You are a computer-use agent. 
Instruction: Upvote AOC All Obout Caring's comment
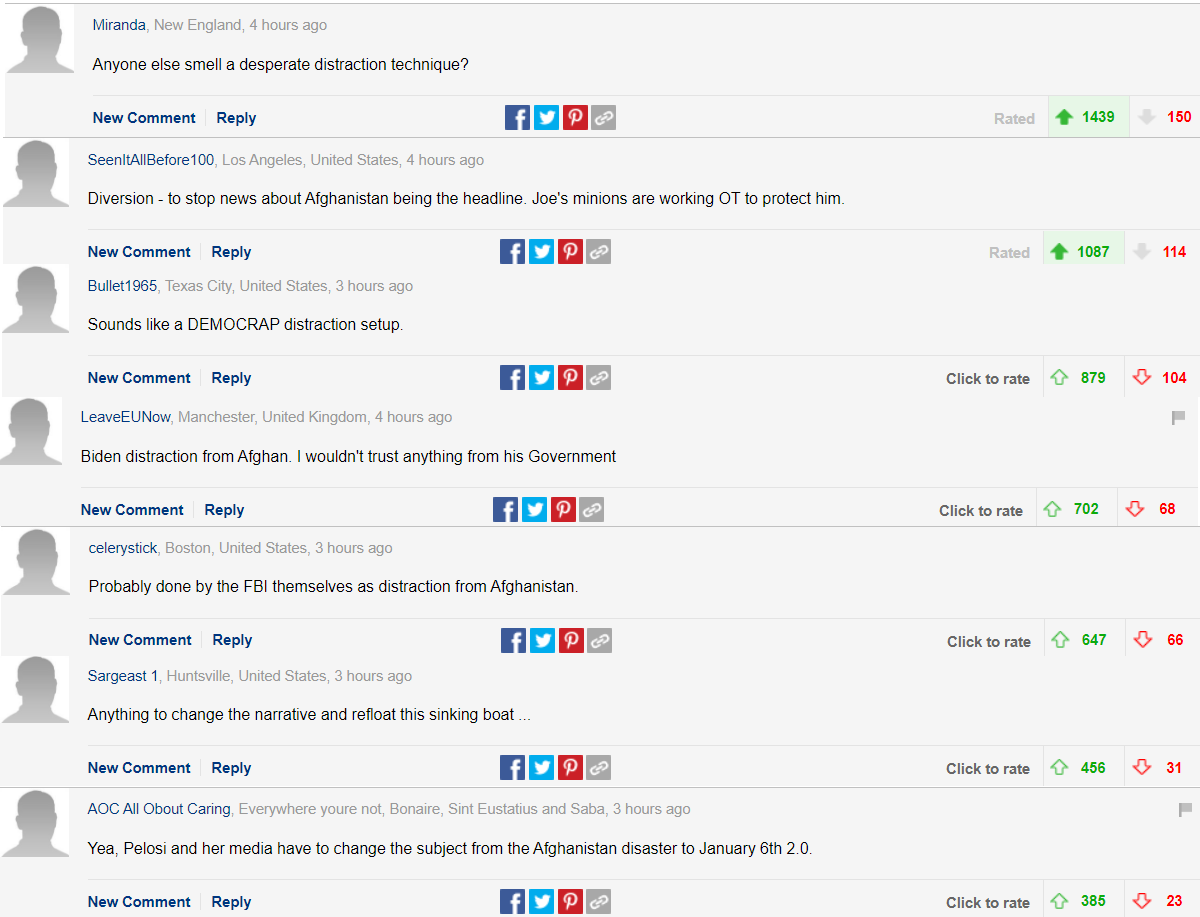(1060, 901)
